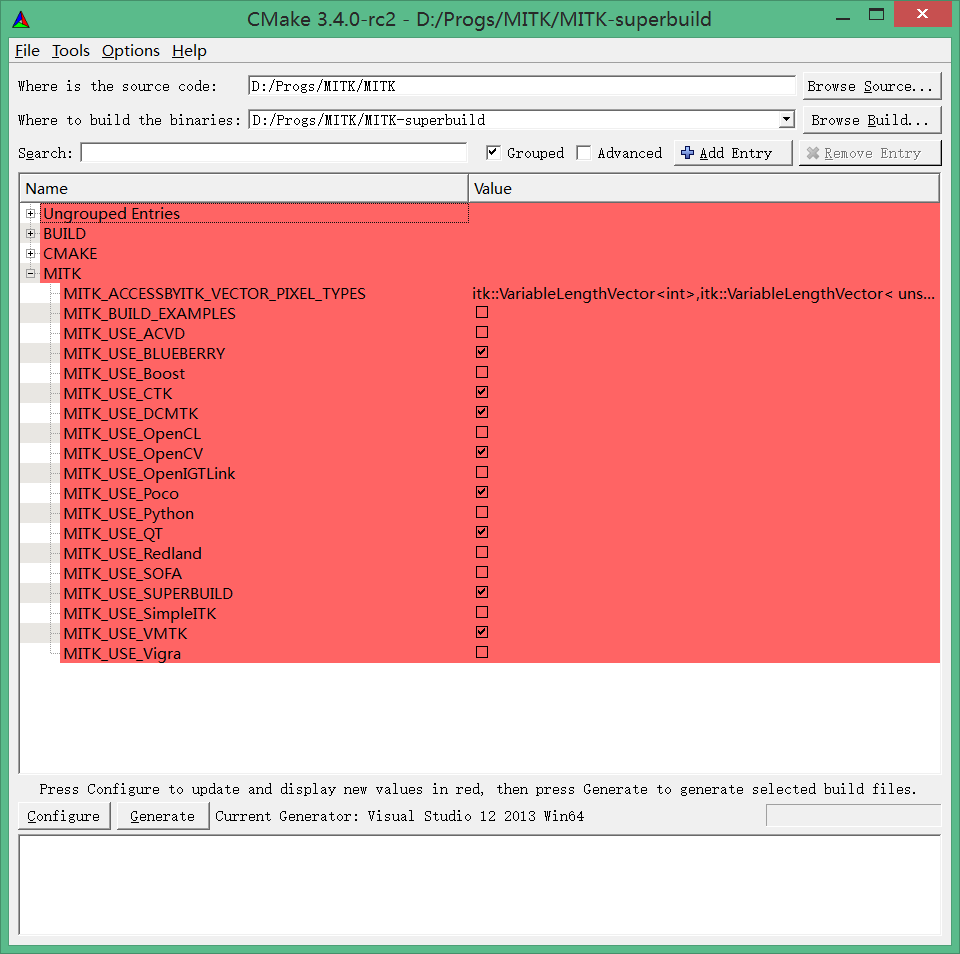Close the CMake window
The height and width of the screenshot is (954, 960).
tap(922, 14)
